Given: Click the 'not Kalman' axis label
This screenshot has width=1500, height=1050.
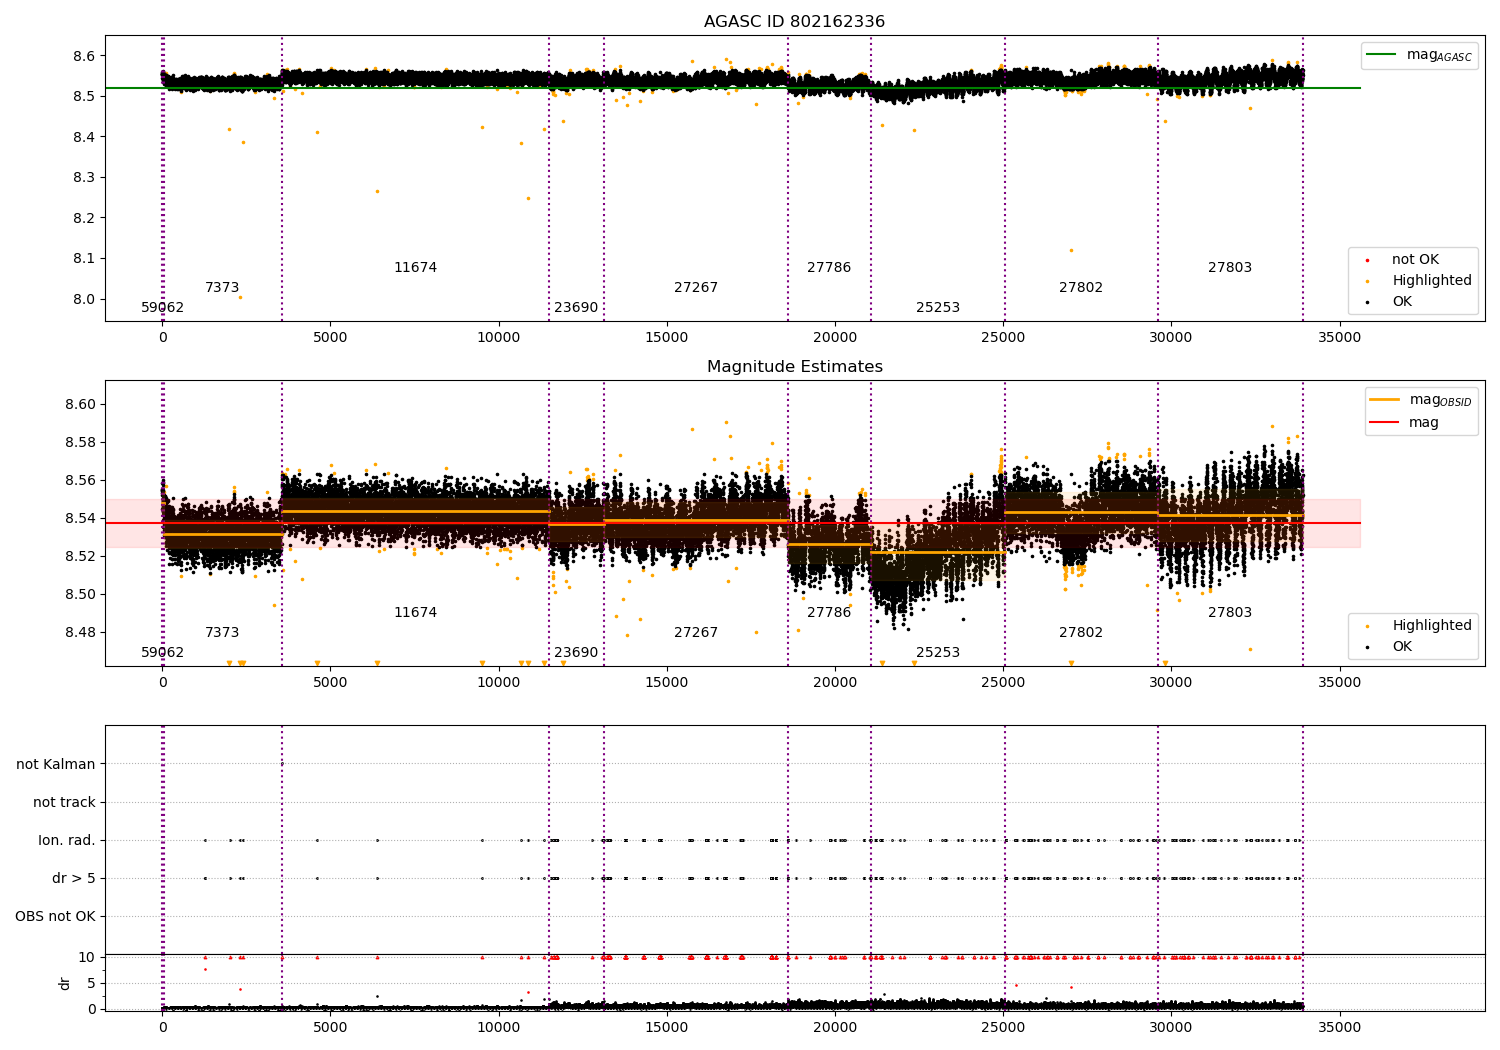Looking at the screenshot, I should (x=56, y=765).
